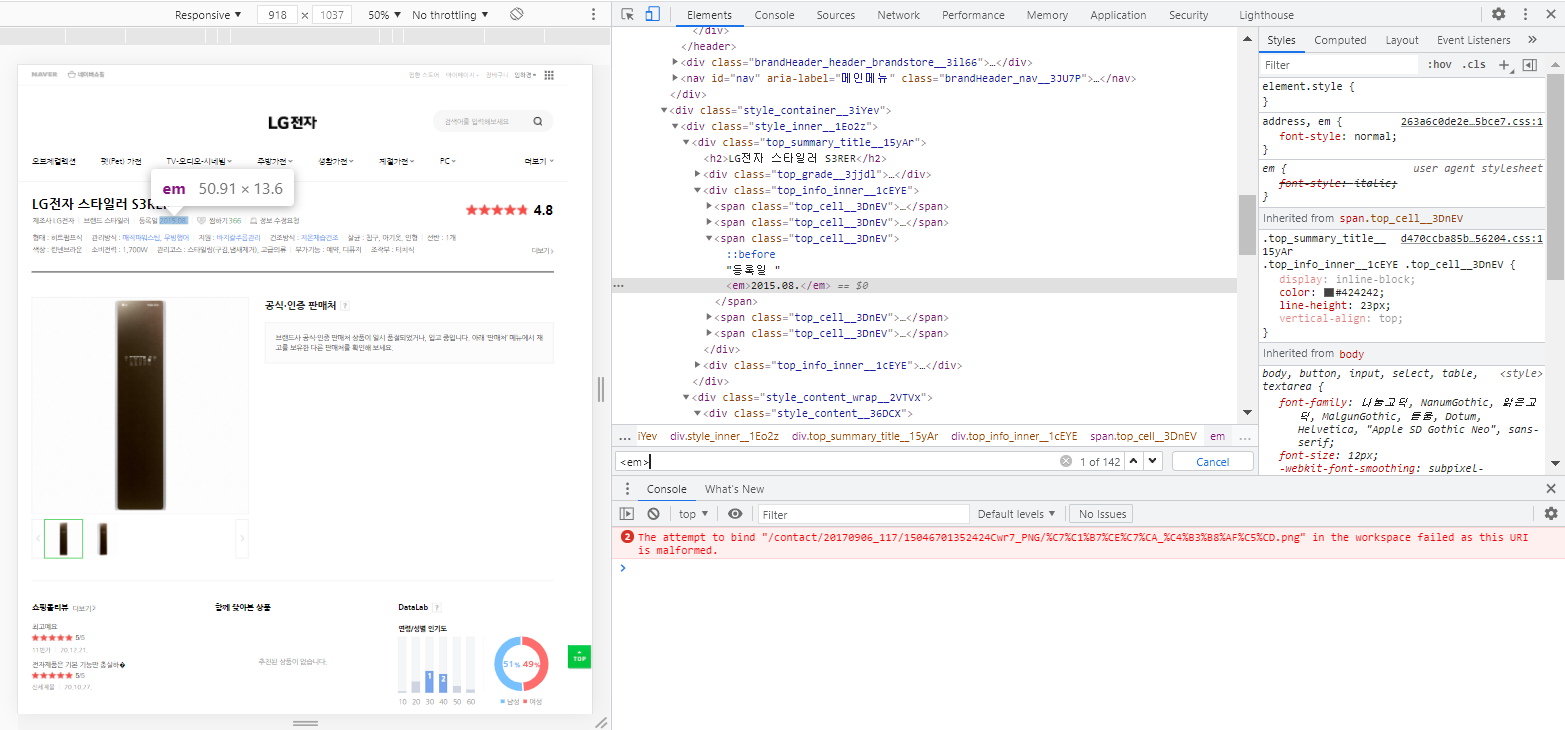Switch to the Computed styles tab
Image resolution: width=1565 pixels, height=730 pixels.
(x=1340, y=40)
